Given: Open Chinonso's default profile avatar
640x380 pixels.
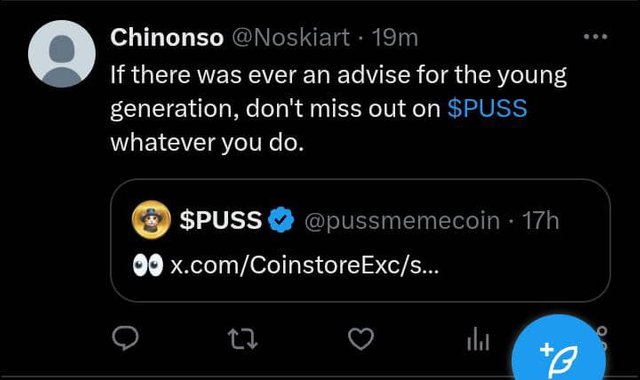Looking at the screenshot, I should [62, 54].
